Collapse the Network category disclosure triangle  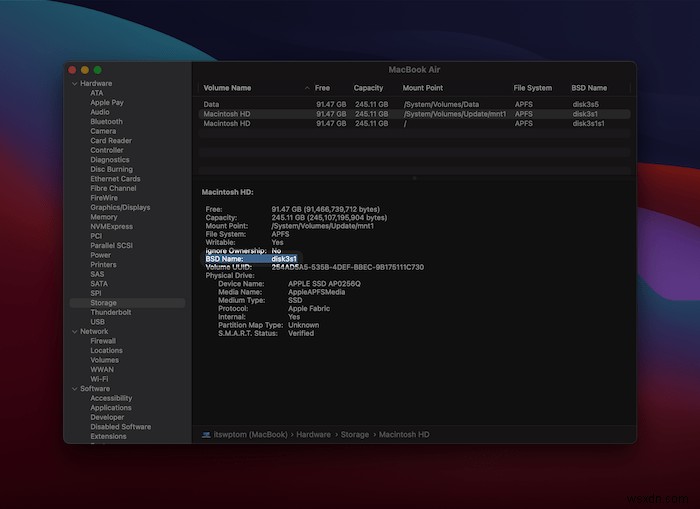click(x=74, y=331)
